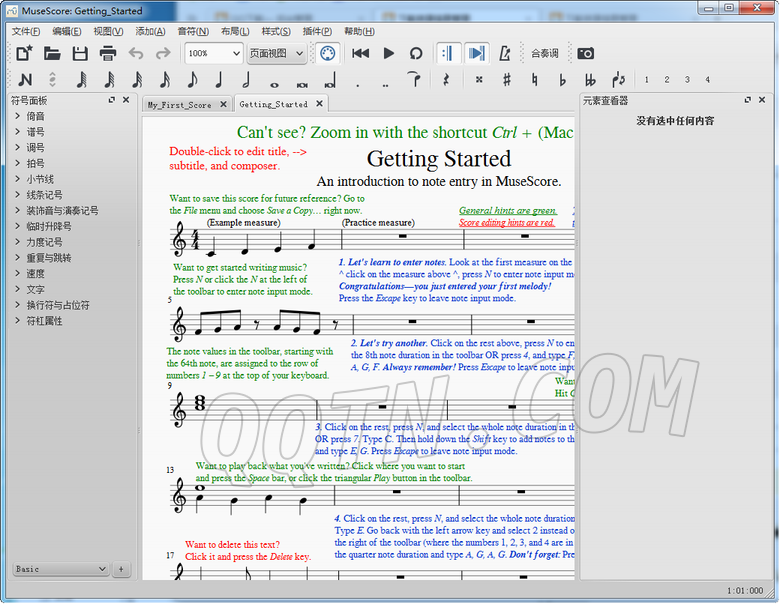
Task: Toggle loop playback
Action: [416, 53]
